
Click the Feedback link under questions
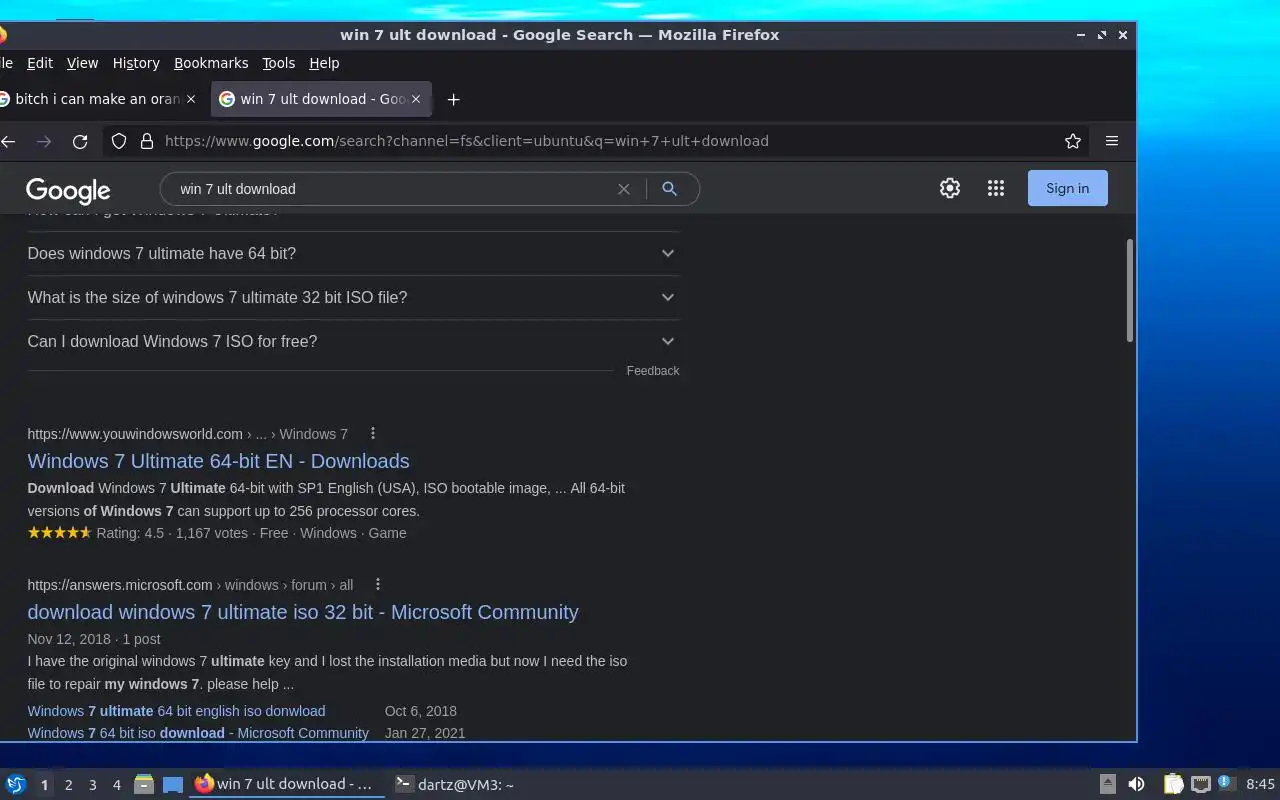[653, 371]
